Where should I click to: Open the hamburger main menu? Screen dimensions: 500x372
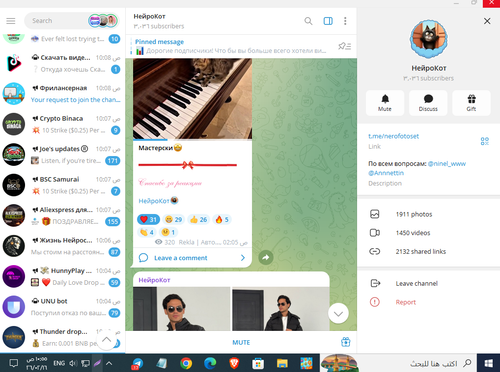[11, 21]
